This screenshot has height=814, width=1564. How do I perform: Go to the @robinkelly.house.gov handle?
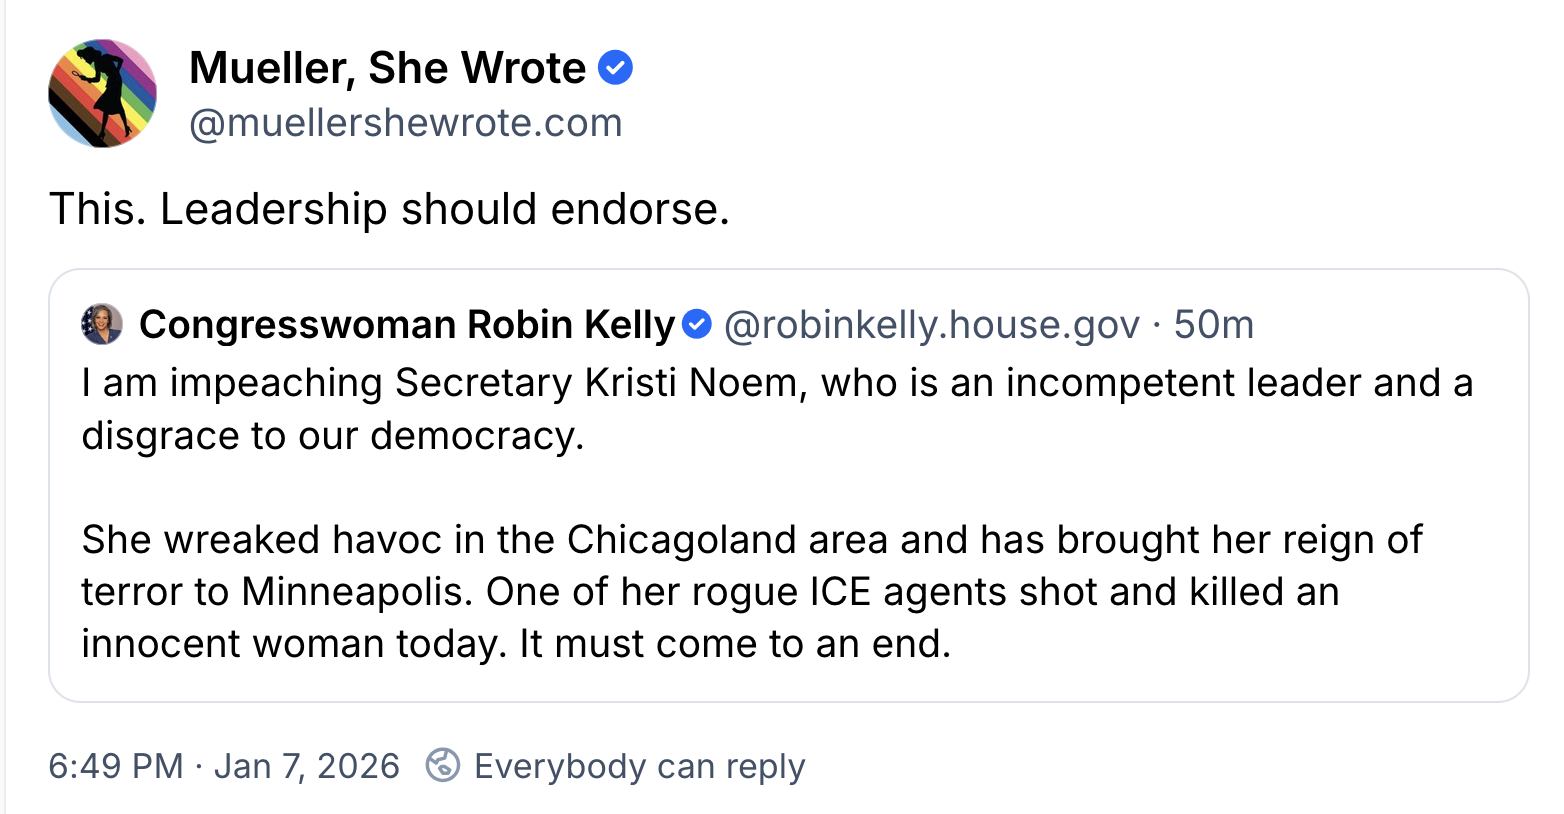point(931,325)
